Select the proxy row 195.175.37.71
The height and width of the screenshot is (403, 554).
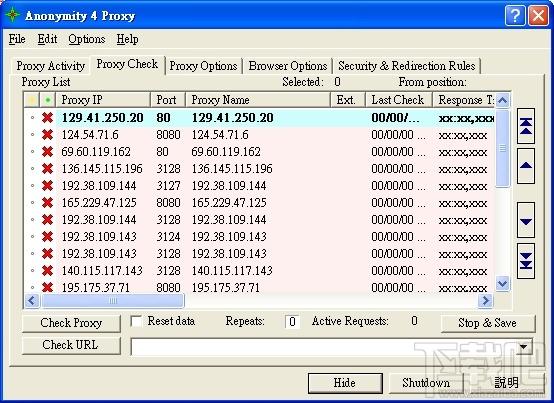click(260, 287)
